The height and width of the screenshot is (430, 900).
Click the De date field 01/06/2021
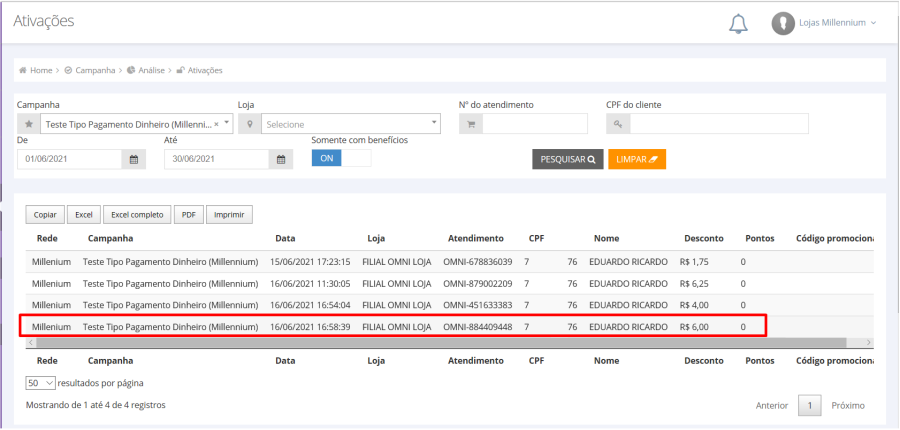click(69, 159)
